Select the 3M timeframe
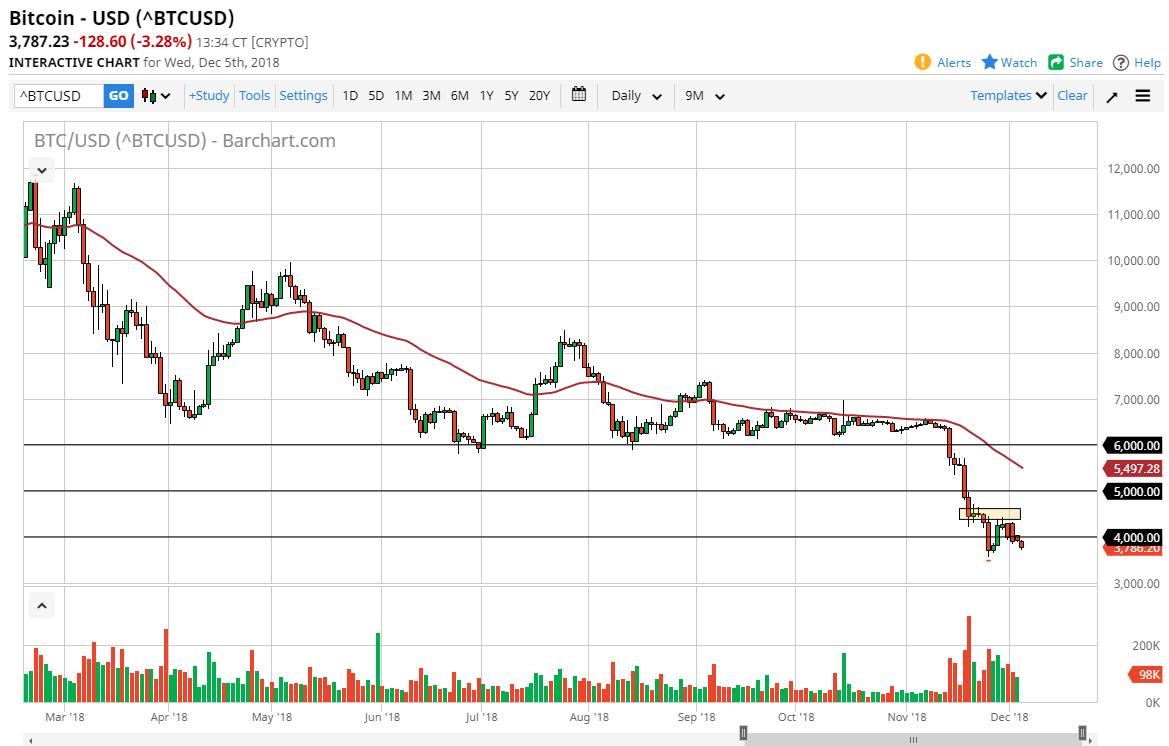 (431, 95)
